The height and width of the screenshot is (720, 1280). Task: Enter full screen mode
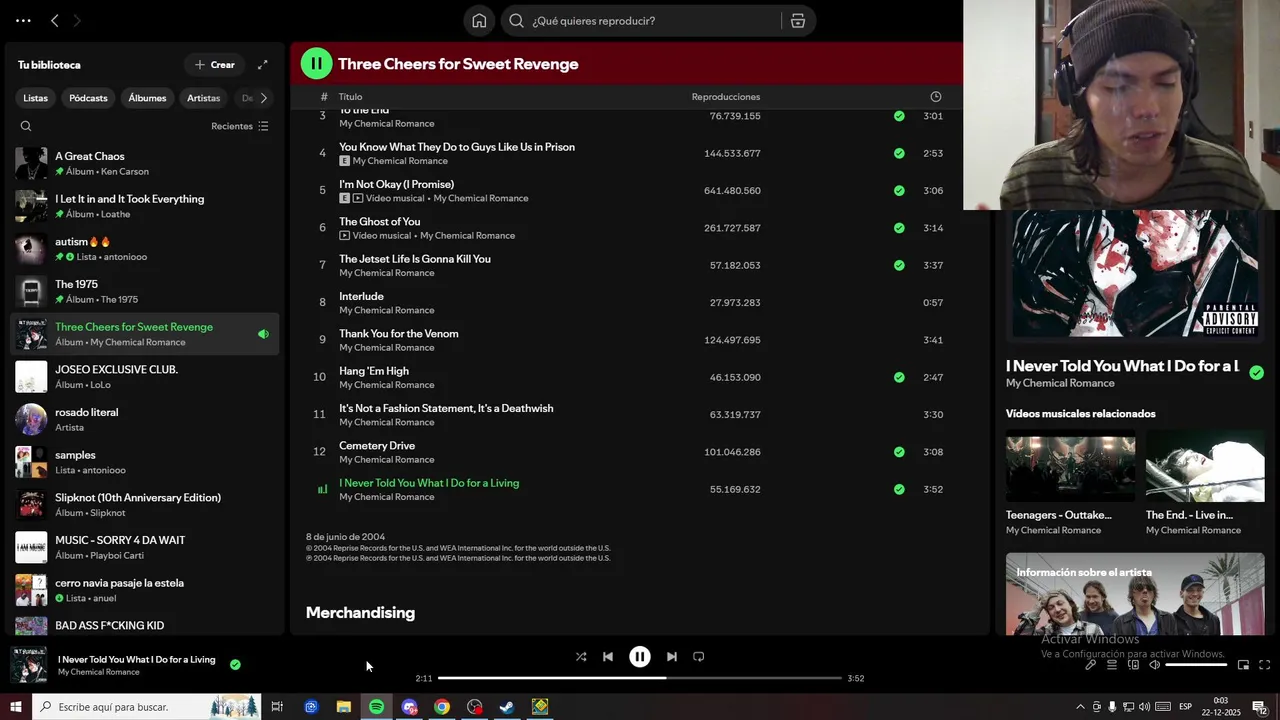click(1264, 665)
